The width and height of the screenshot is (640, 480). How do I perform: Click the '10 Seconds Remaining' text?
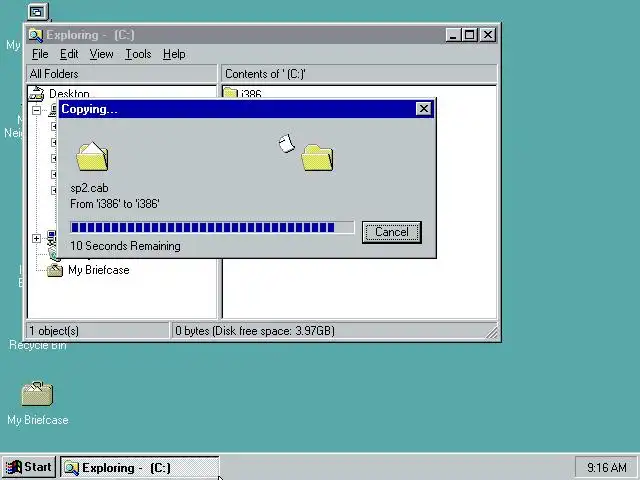pyautogui.click(x=125, y=246)
